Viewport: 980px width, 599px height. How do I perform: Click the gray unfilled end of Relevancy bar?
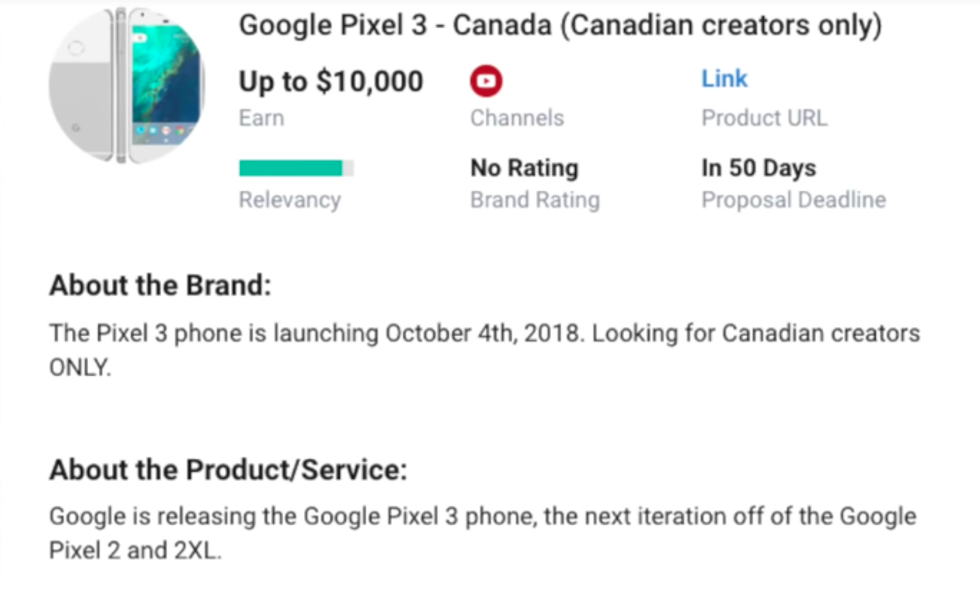(348, 168)
